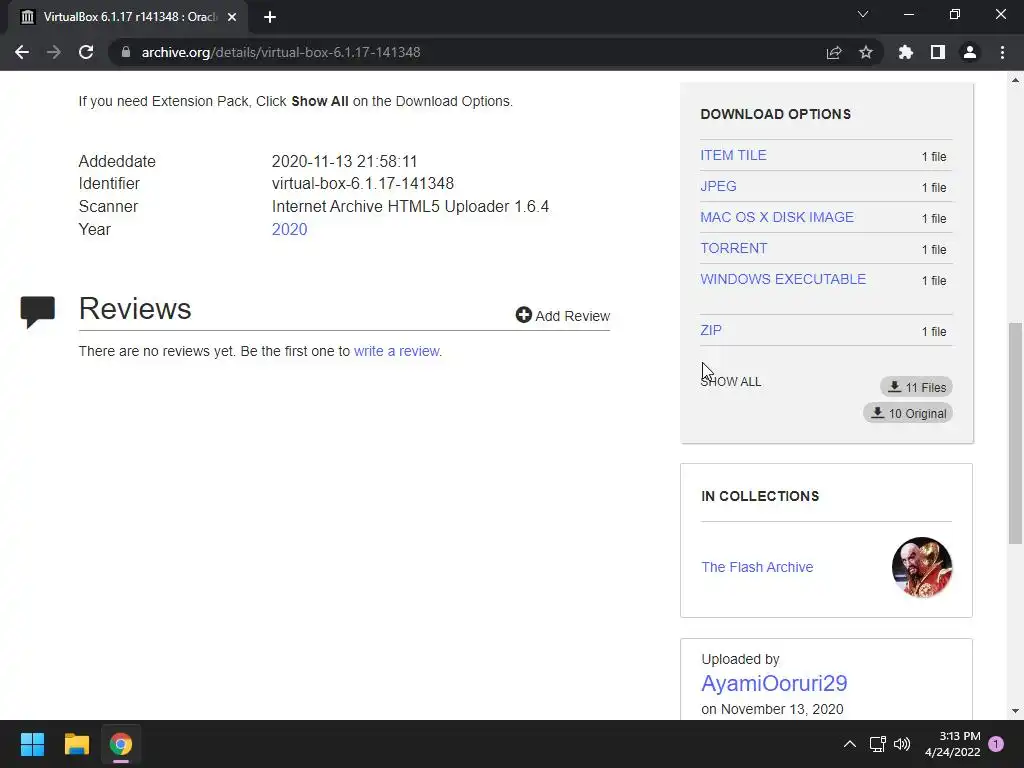Select the VirtualBox 6.1.17 r141348 tab
The height and width of the screenshot is (768, 1024).
[128, 17]
